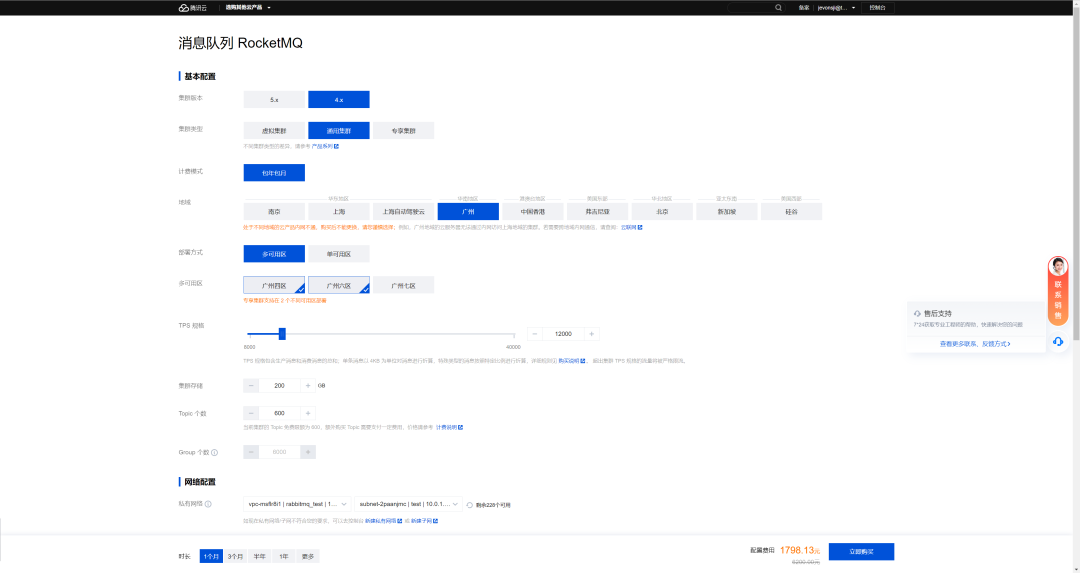This screenshot has height=573, width=1080.
Task: Click the 备案 link in top bar
Action: coord(804,8)
